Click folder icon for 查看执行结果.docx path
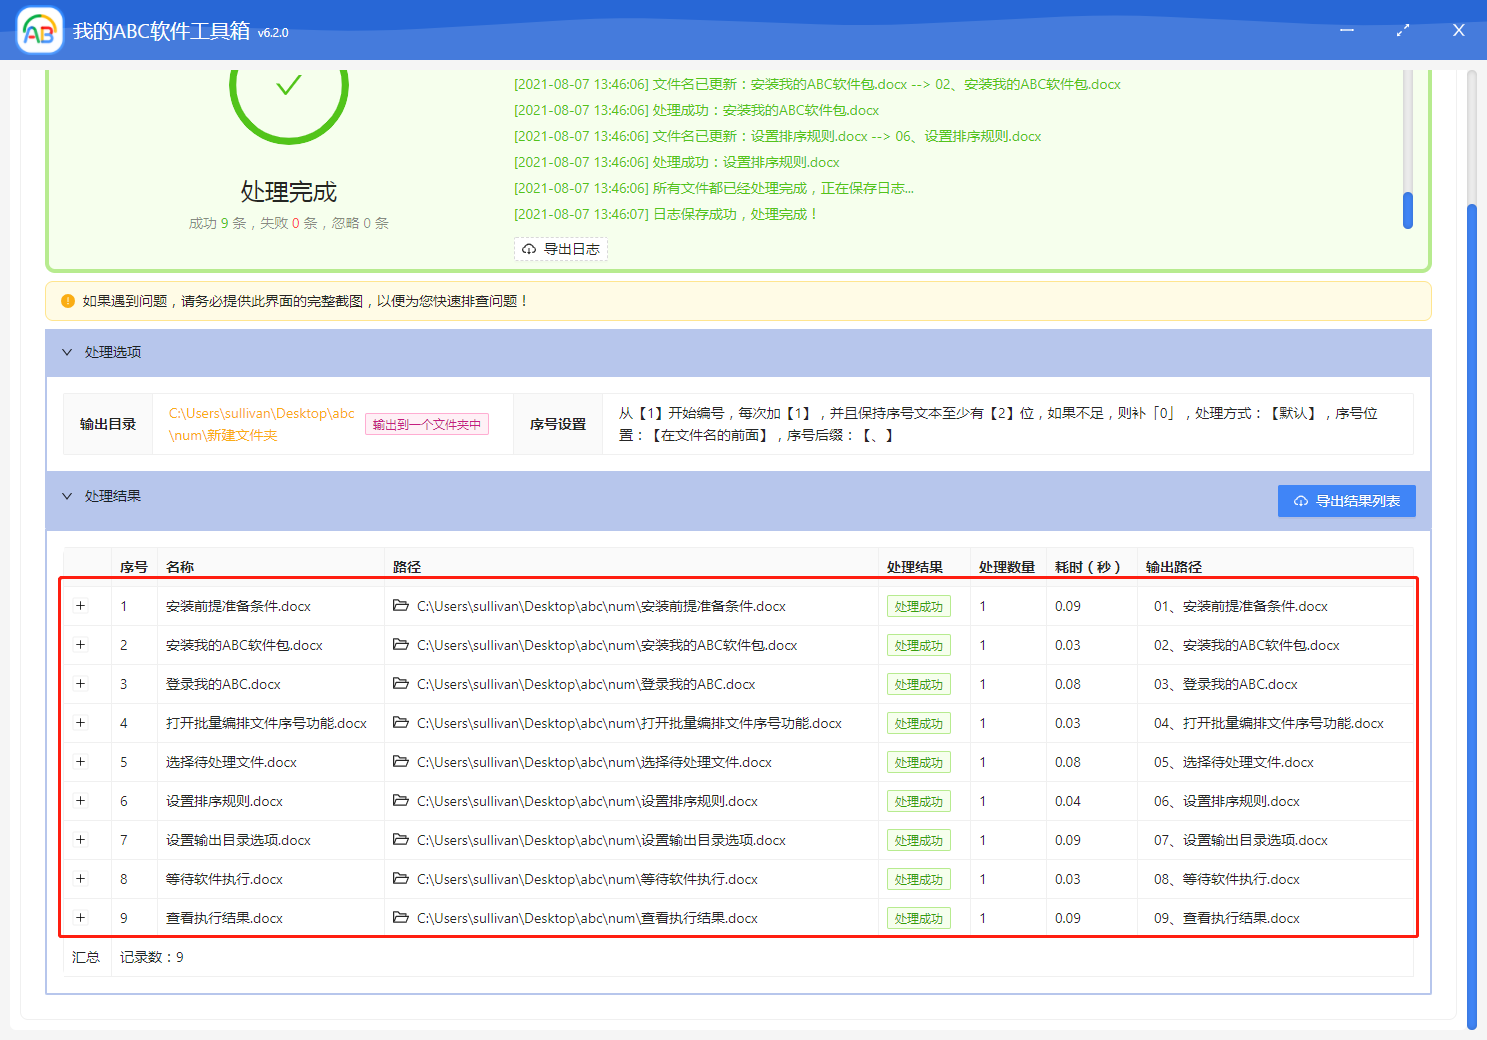 [x=401, y=918]
